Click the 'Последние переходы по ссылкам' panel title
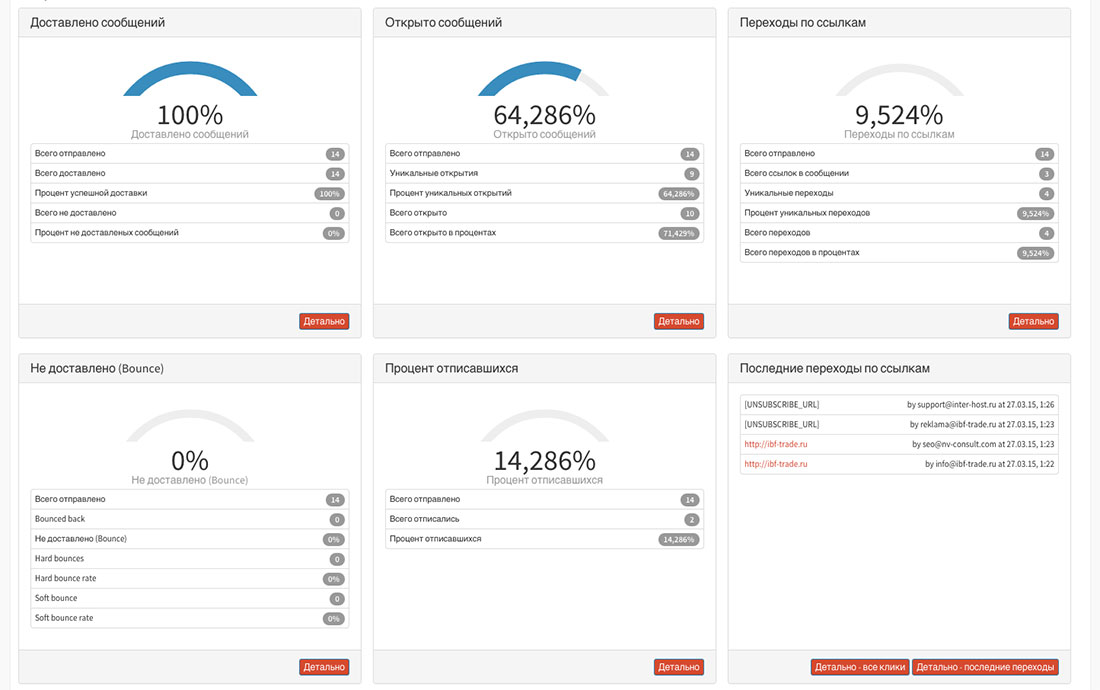This screenshot has height=690, width=1100. click(x=835, y=368)
